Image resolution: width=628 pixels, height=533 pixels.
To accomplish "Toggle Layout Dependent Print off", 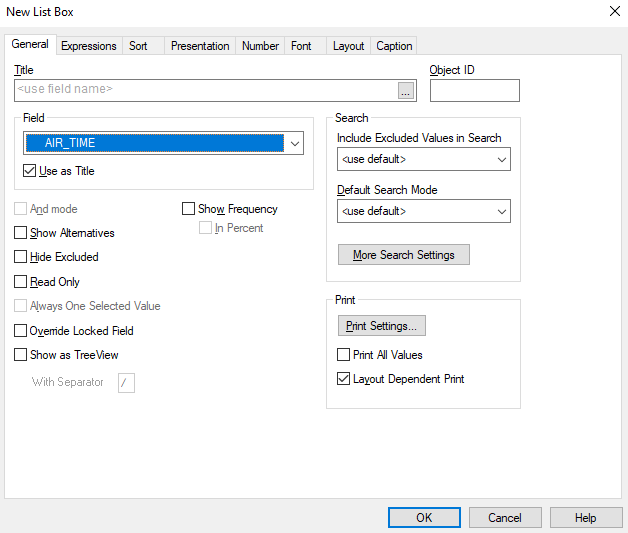I will [343, 379].
